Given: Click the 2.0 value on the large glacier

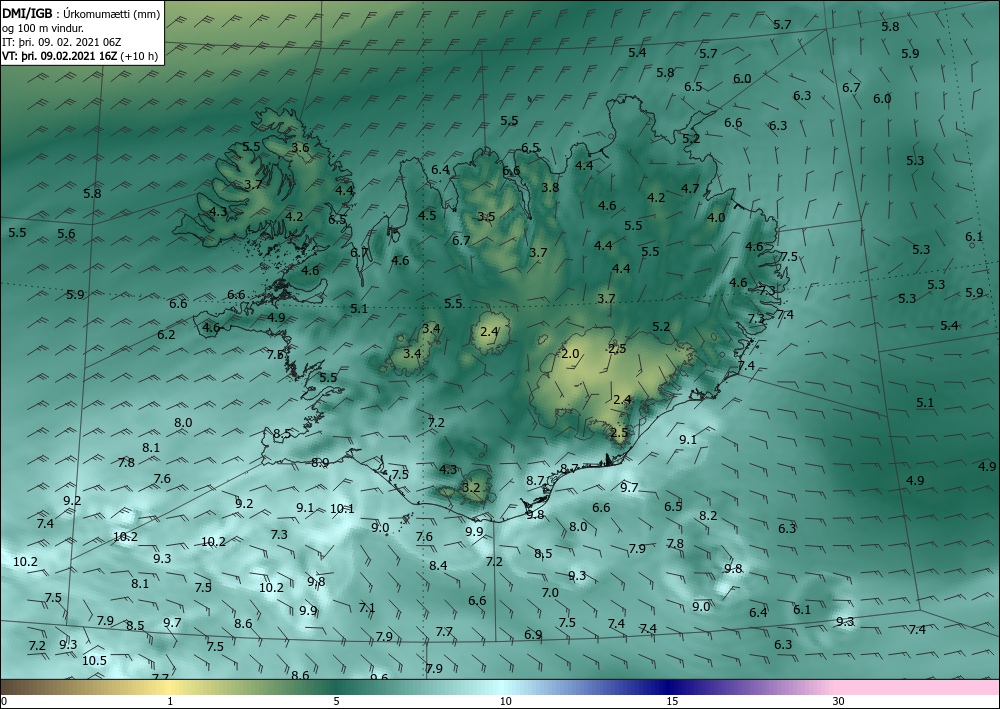Looking at the screenshot, I should [x=570, y=354].
